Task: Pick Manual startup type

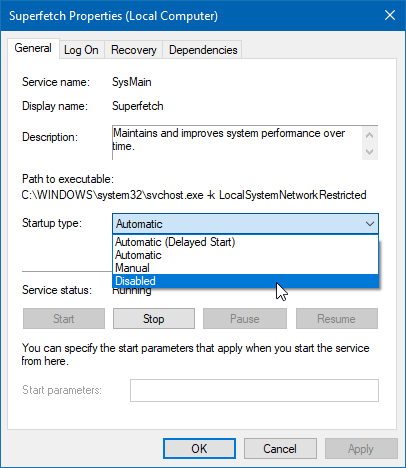Action: coord(245,268)
